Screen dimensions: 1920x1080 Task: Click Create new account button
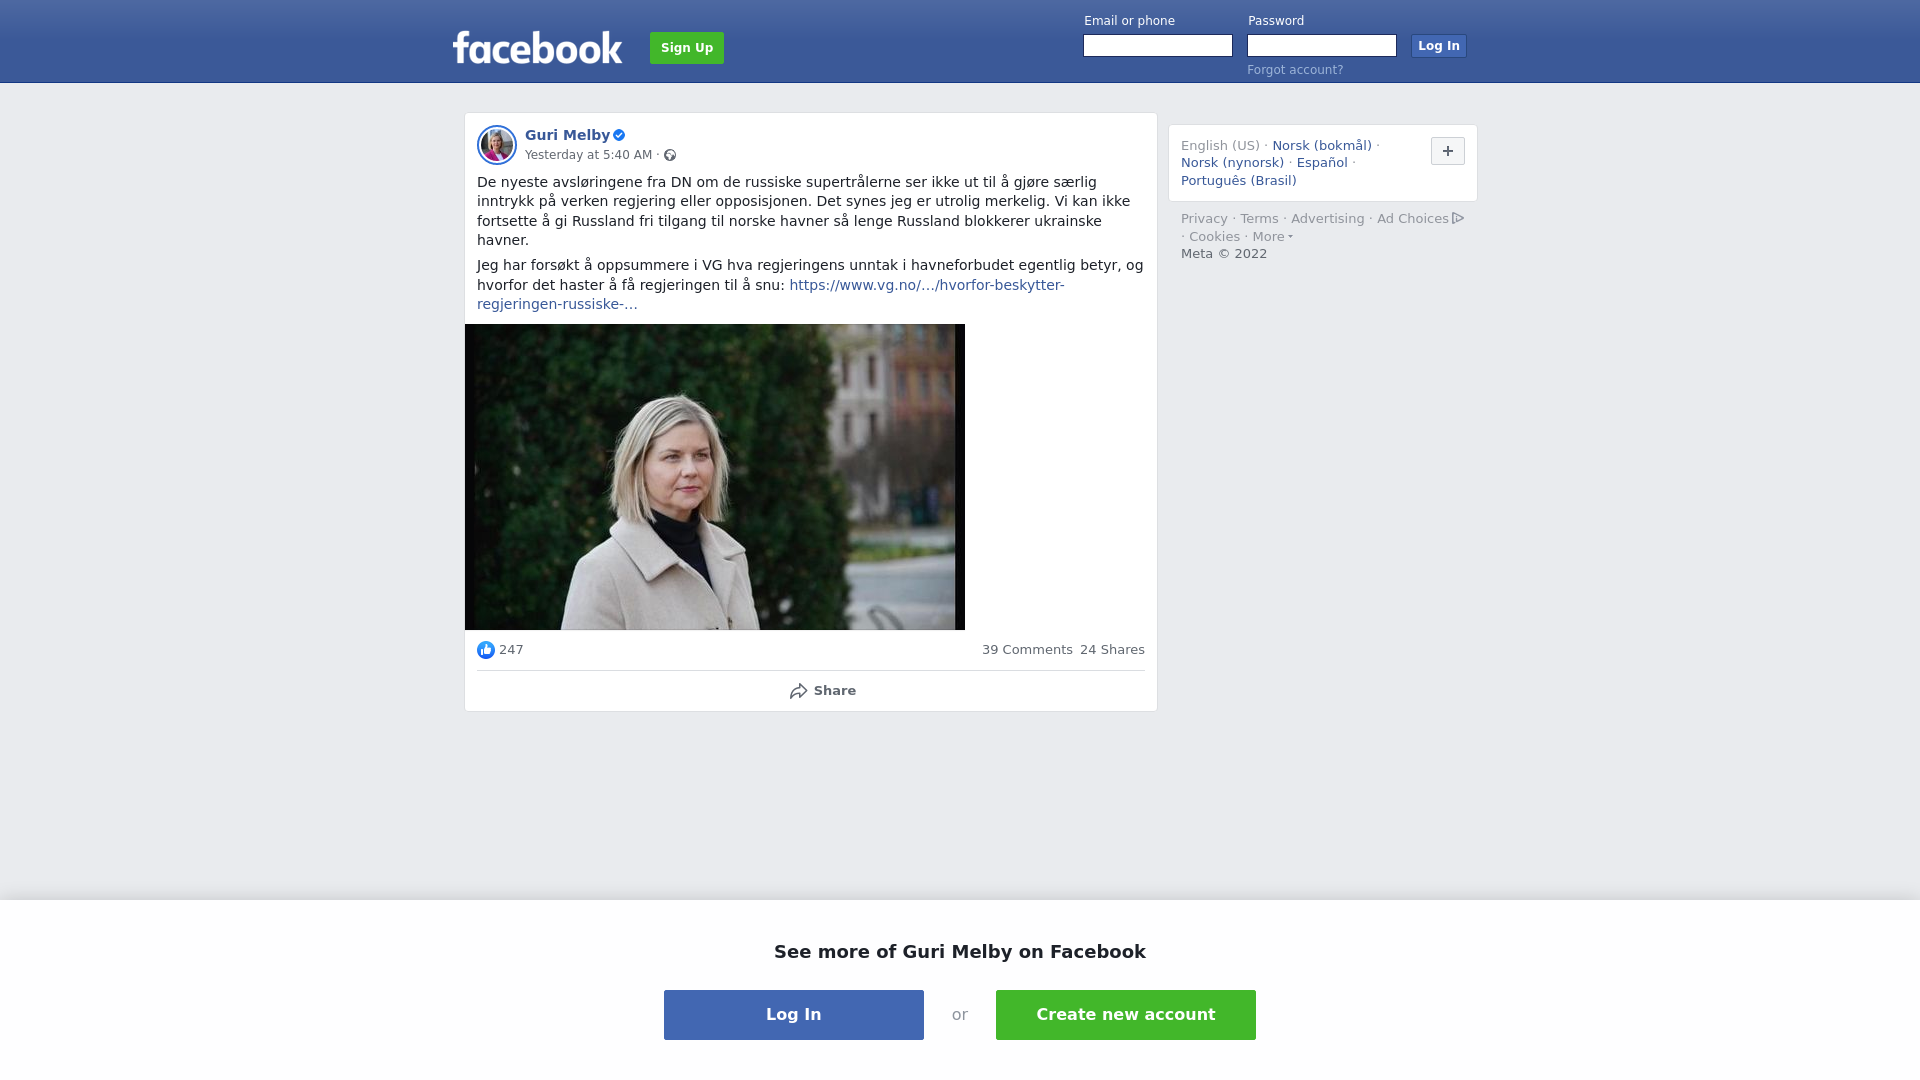(1126, 1015)
